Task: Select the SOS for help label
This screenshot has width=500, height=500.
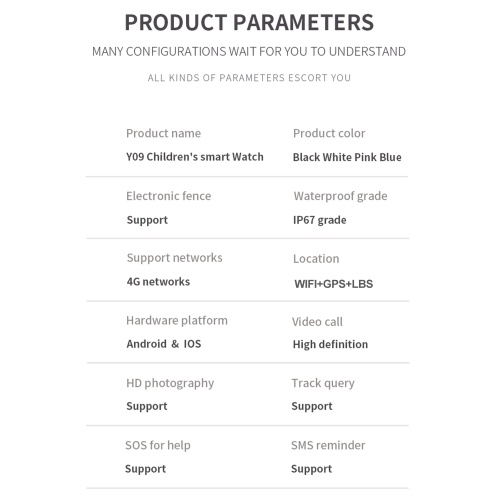Action: 158,445
